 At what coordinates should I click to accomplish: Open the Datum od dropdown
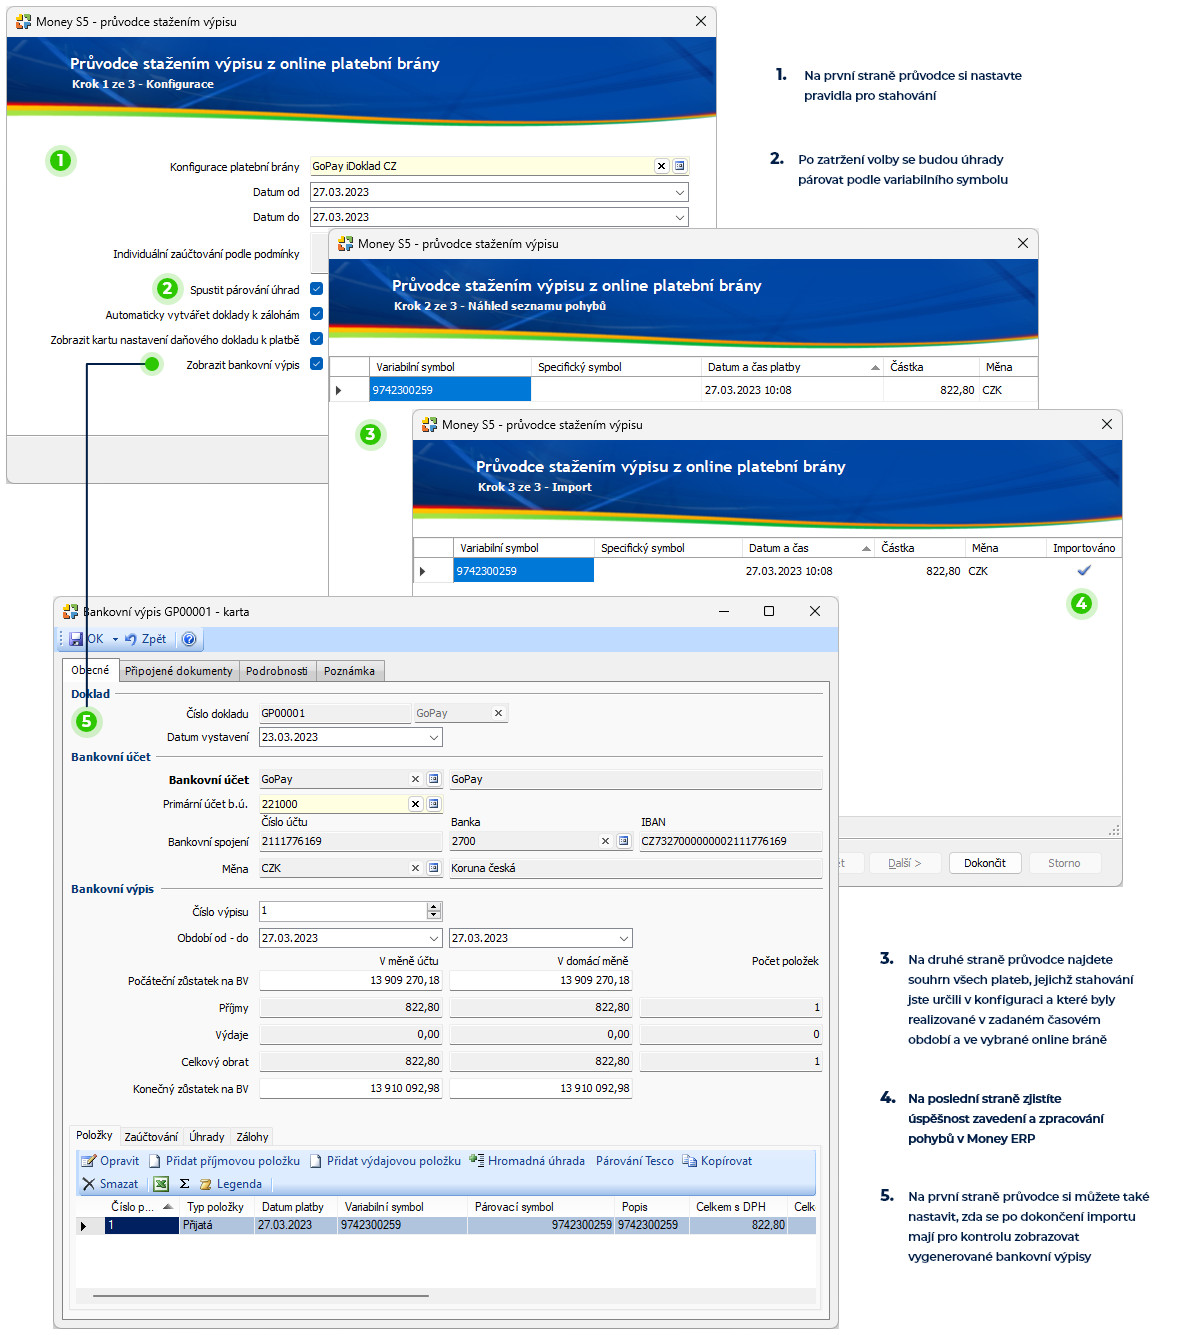point(680,192)
